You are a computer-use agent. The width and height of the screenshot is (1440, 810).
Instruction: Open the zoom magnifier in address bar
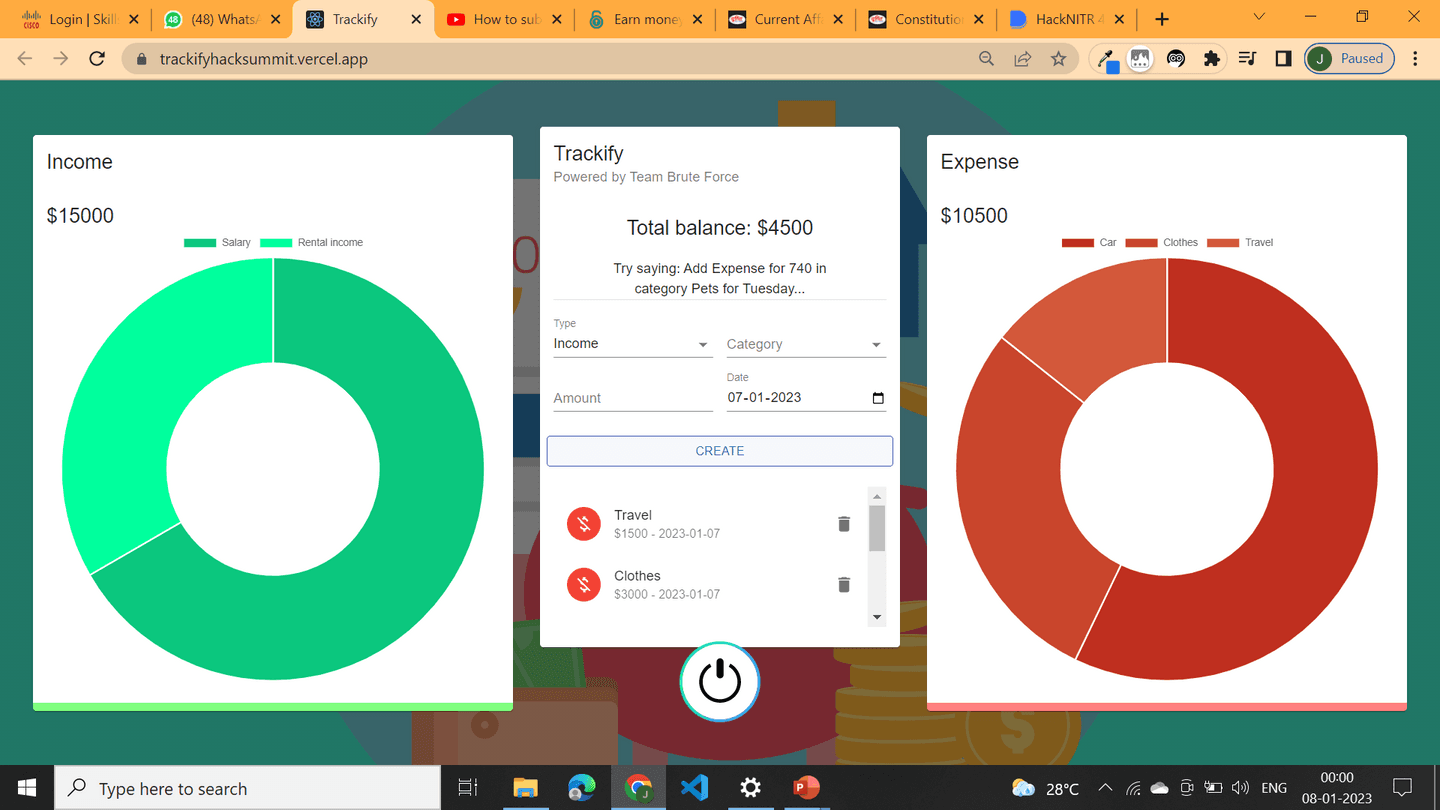pyautogui.click(x=986, y=59)
